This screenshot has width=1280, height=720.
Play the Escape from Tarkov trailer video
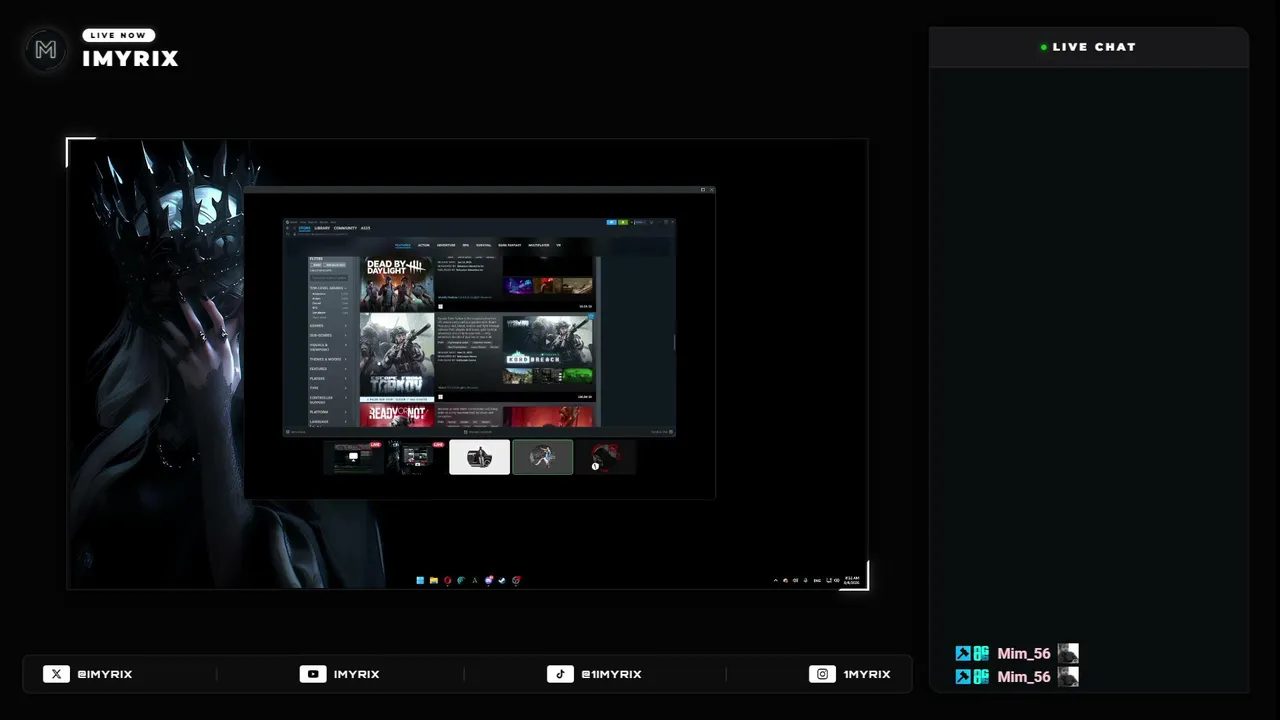(547, 341)
